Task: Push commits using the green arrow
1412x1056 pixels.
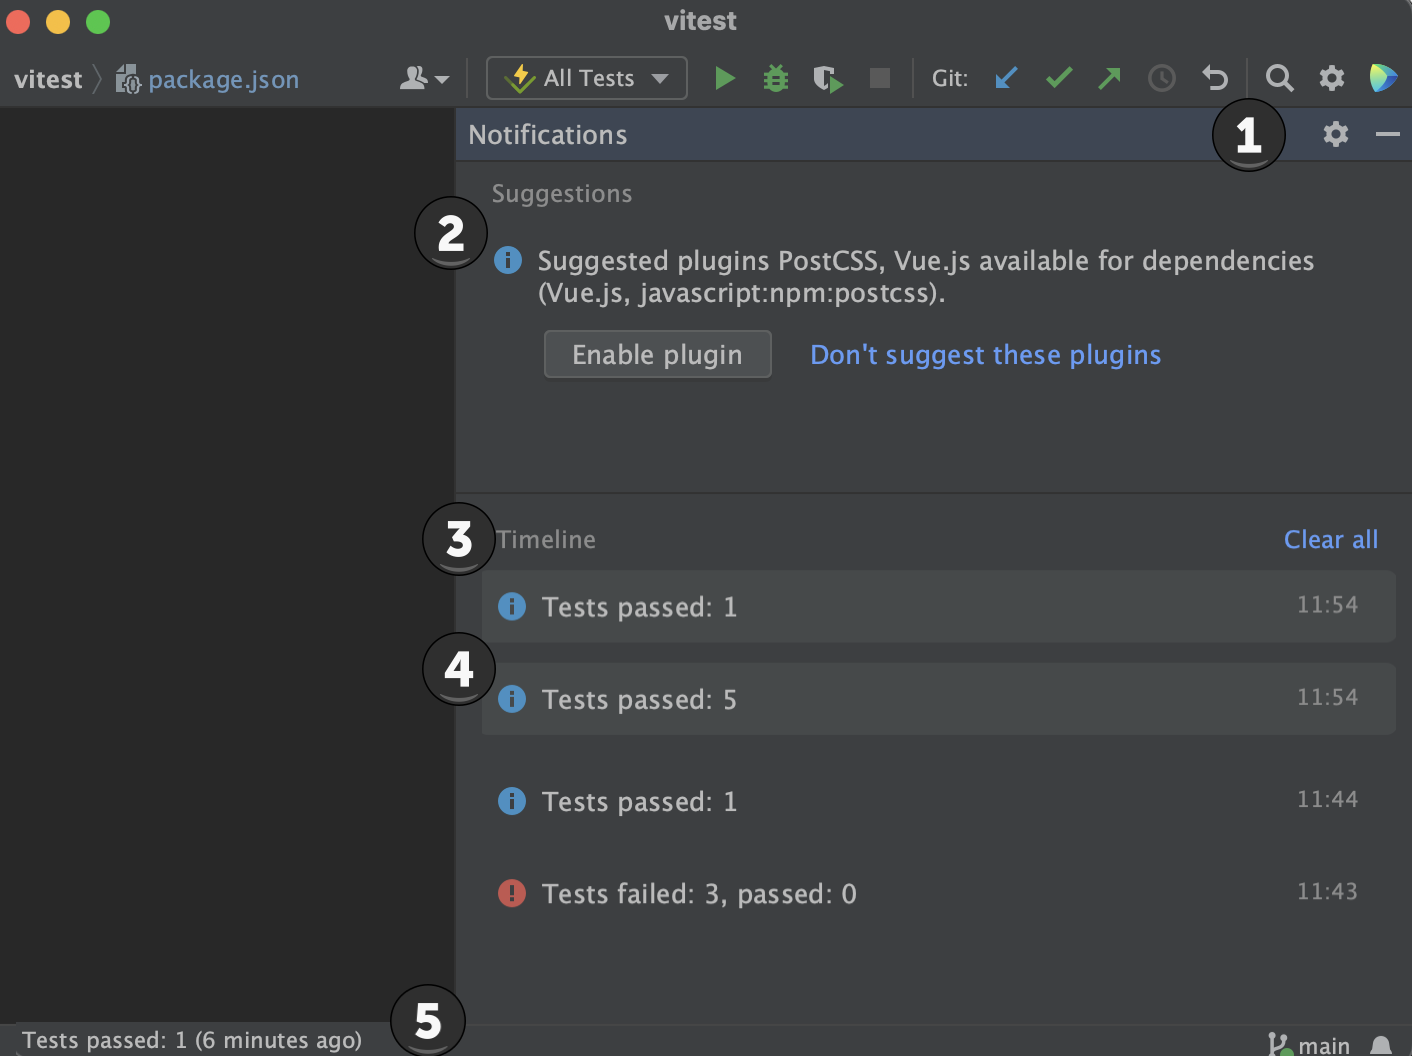Action: (x=1110, y=78)
